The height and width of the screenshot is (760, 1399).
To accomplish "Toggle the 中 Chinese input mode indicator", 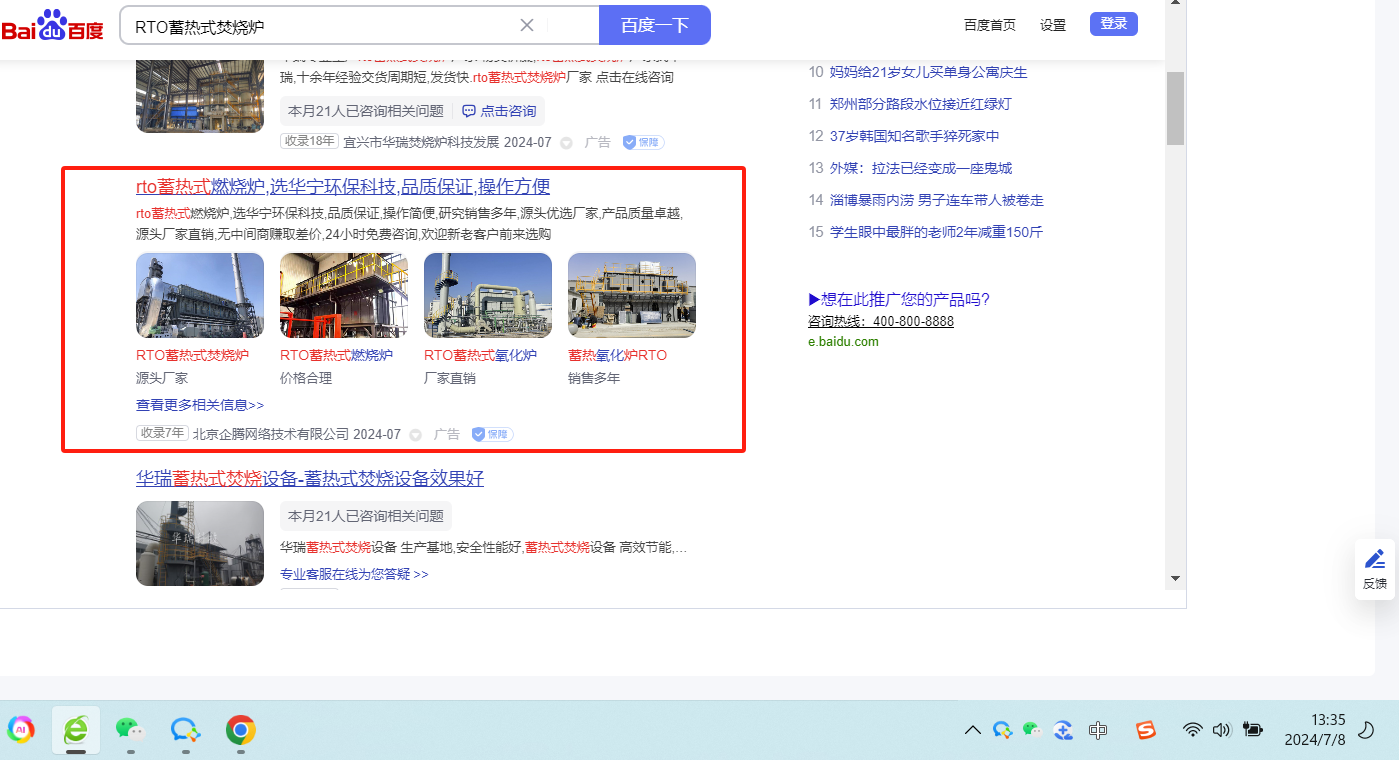I will point(1098,730).
